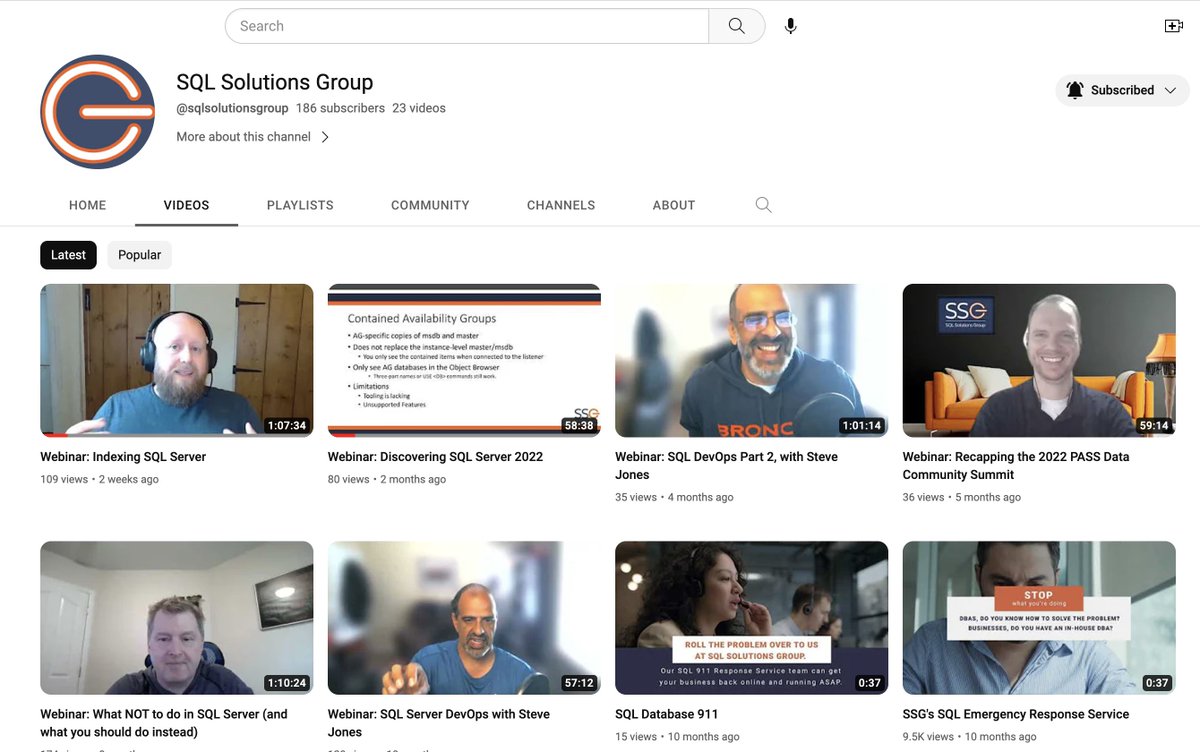Play SSG's SQL Emergency Response thumbnail
This screenshot has height=752, width=1200.
[x=1039, y=618]
